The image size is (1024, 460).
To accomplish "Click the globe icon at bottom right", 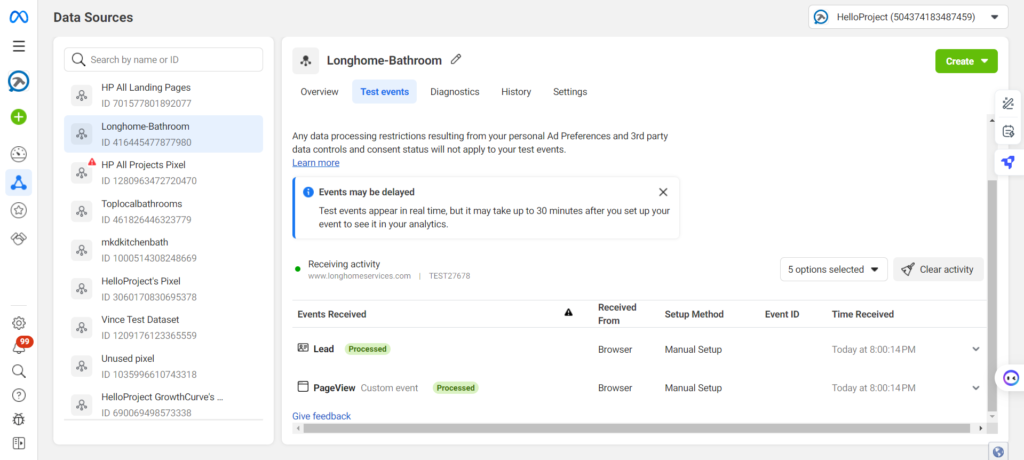I will (997, 452).
